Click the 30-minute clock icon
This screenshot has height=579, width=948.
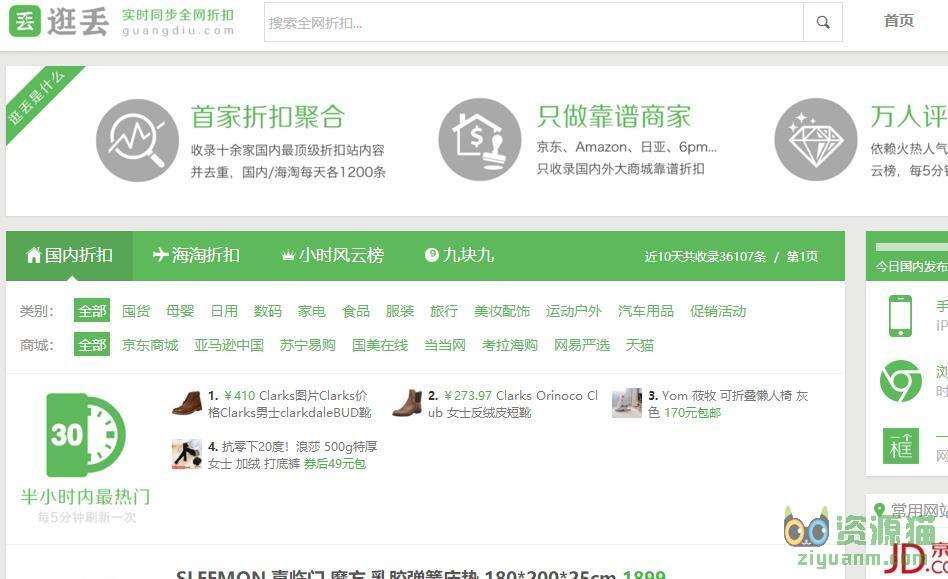[85, 435]
